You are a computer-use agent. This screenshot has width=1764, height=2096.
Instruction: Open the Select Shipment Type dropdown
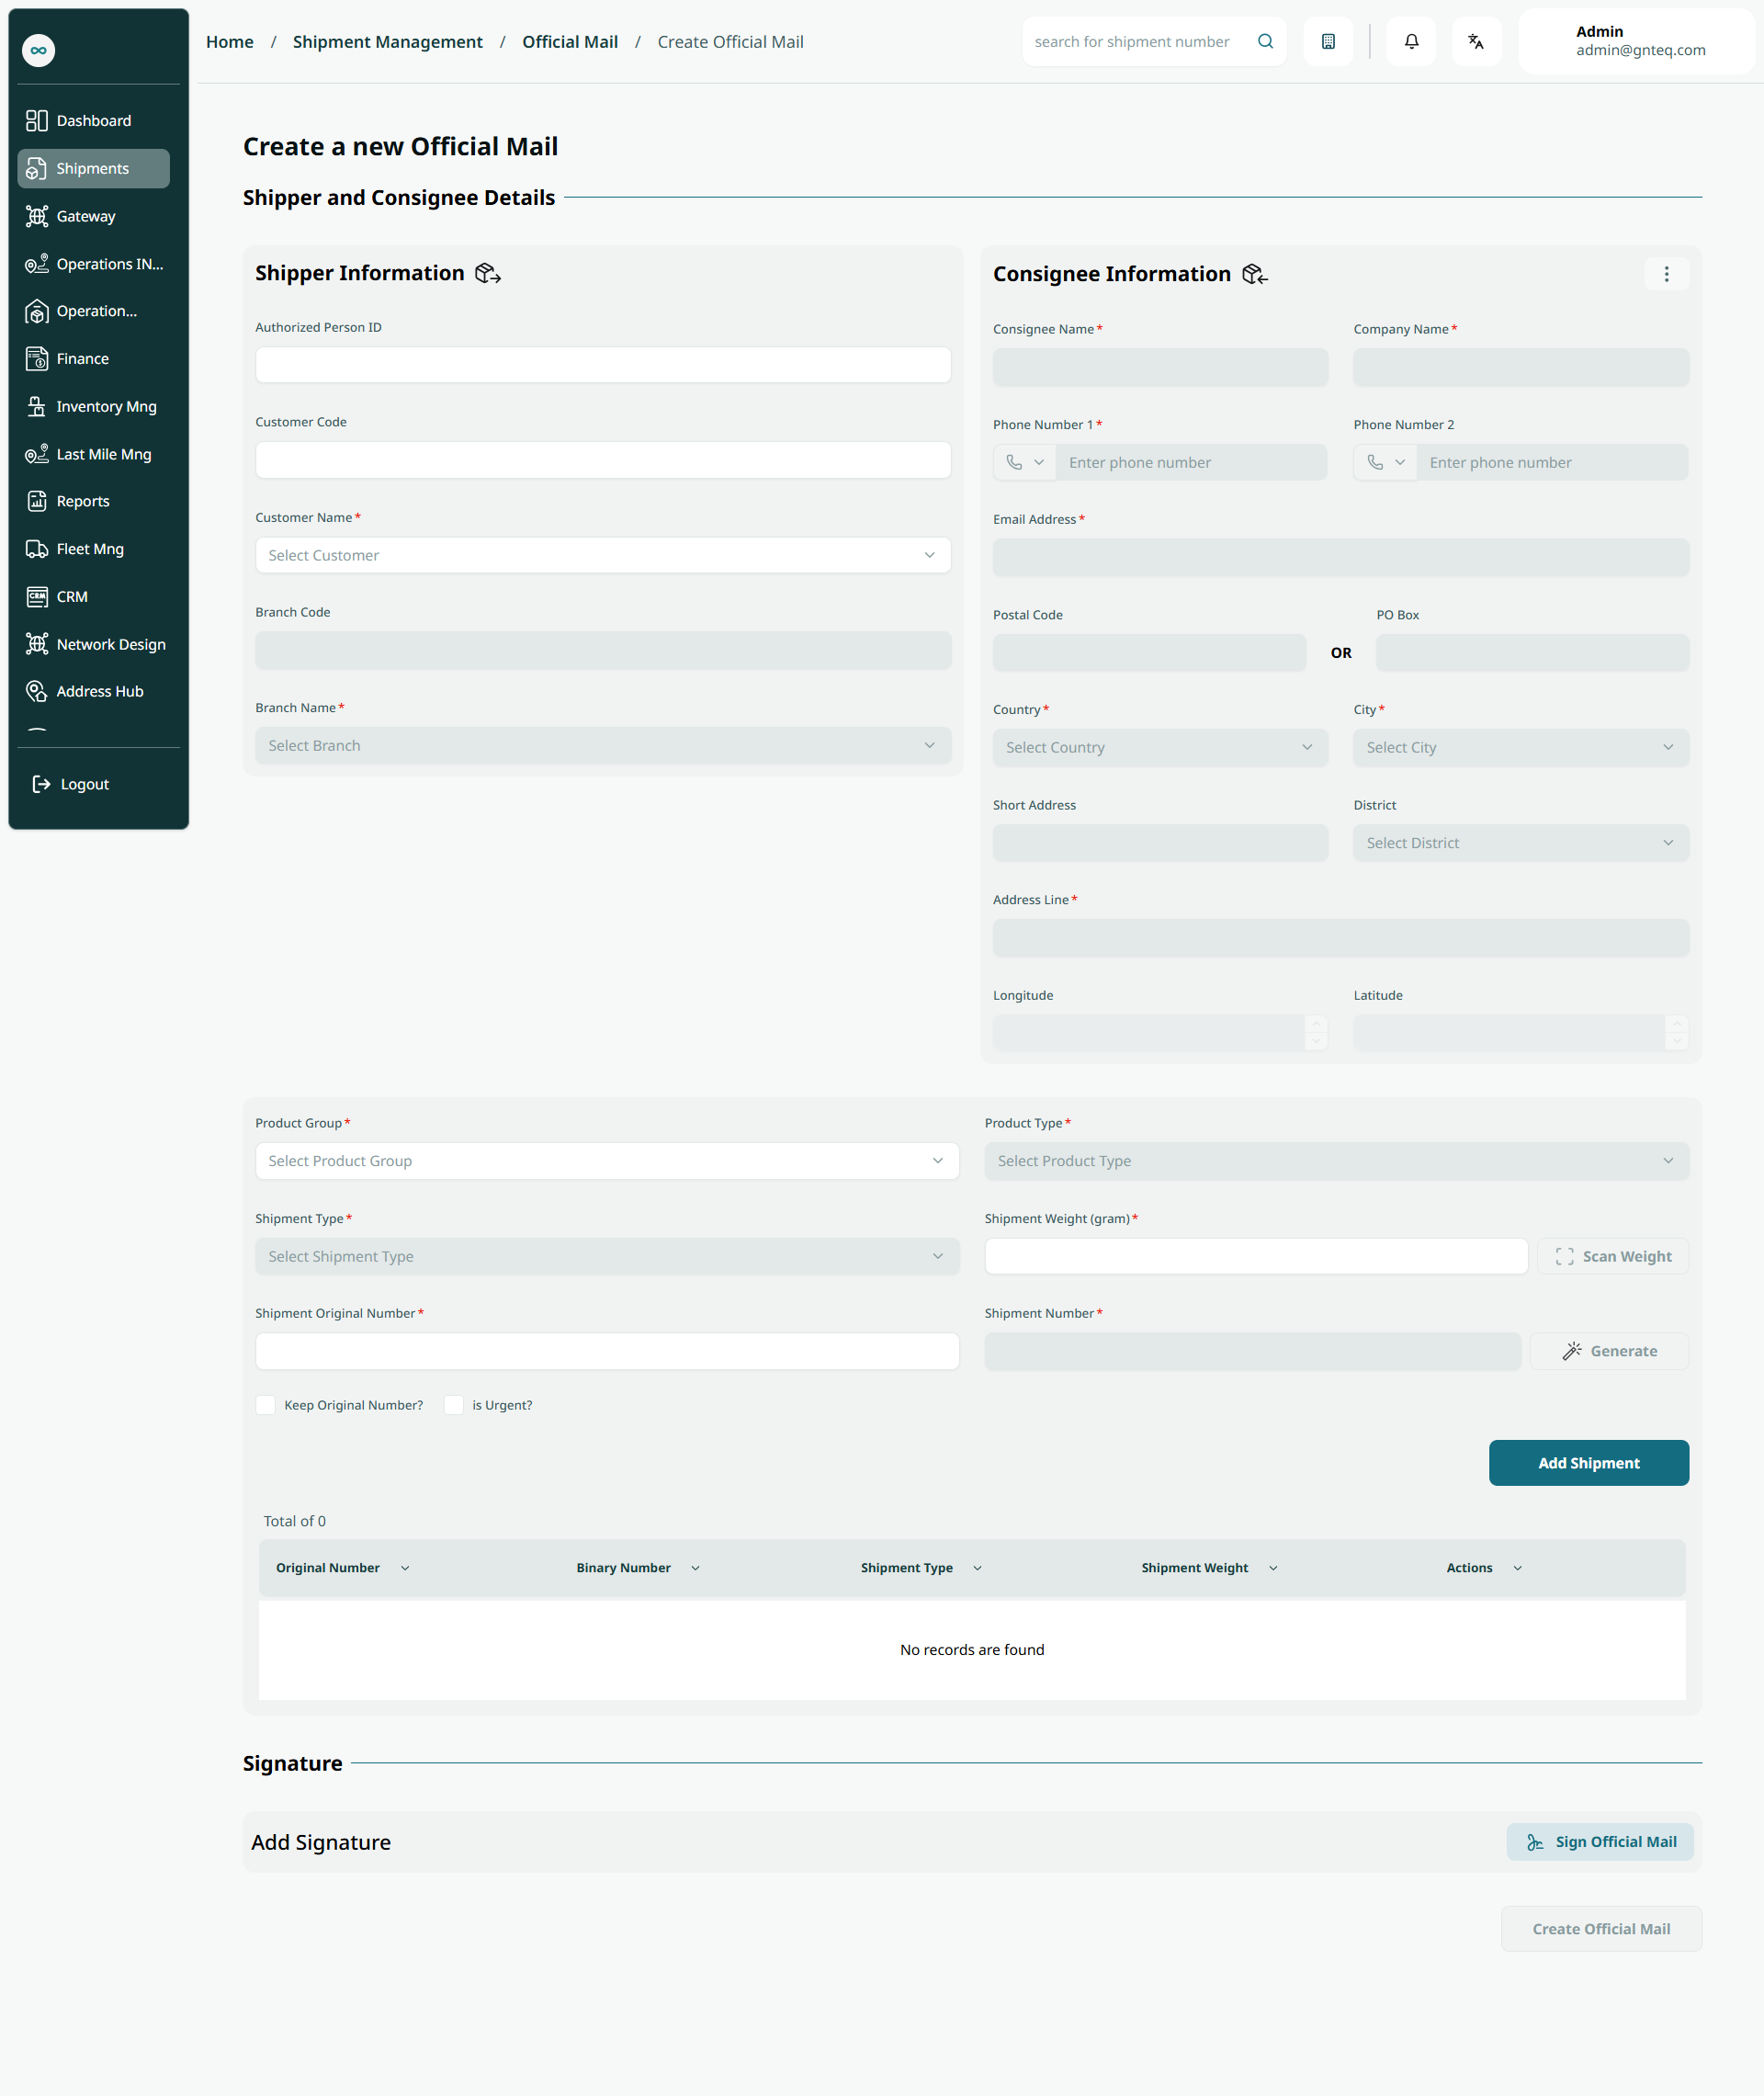click(607, 1256)
